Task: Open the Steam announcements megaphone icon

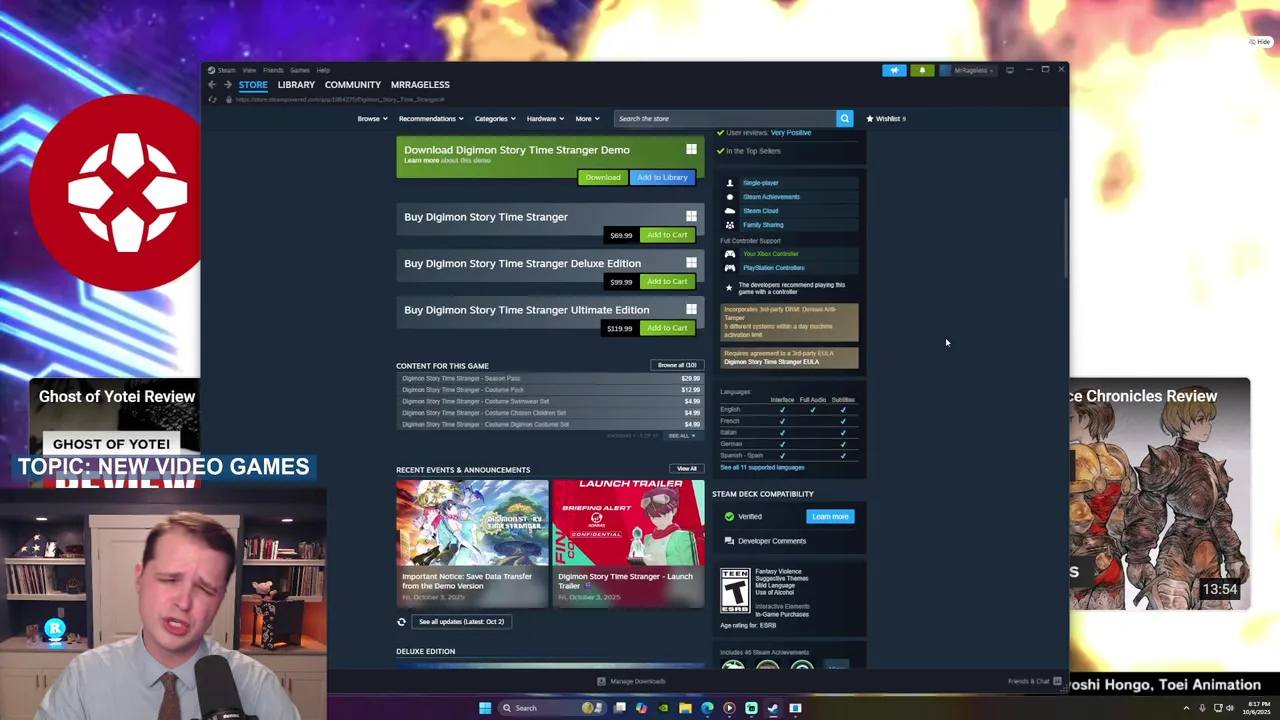Action: click(x=894, y=70)
